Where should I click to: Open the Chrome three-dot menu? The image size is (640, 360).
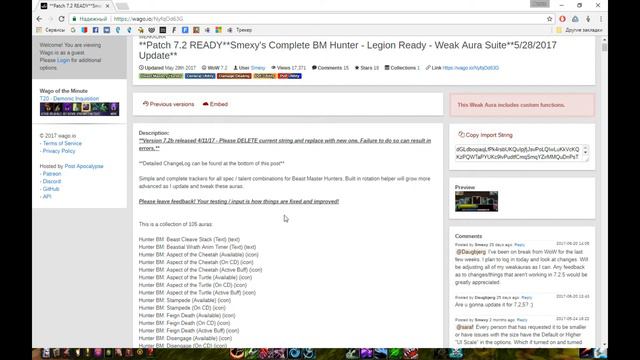tap(601, 19)
